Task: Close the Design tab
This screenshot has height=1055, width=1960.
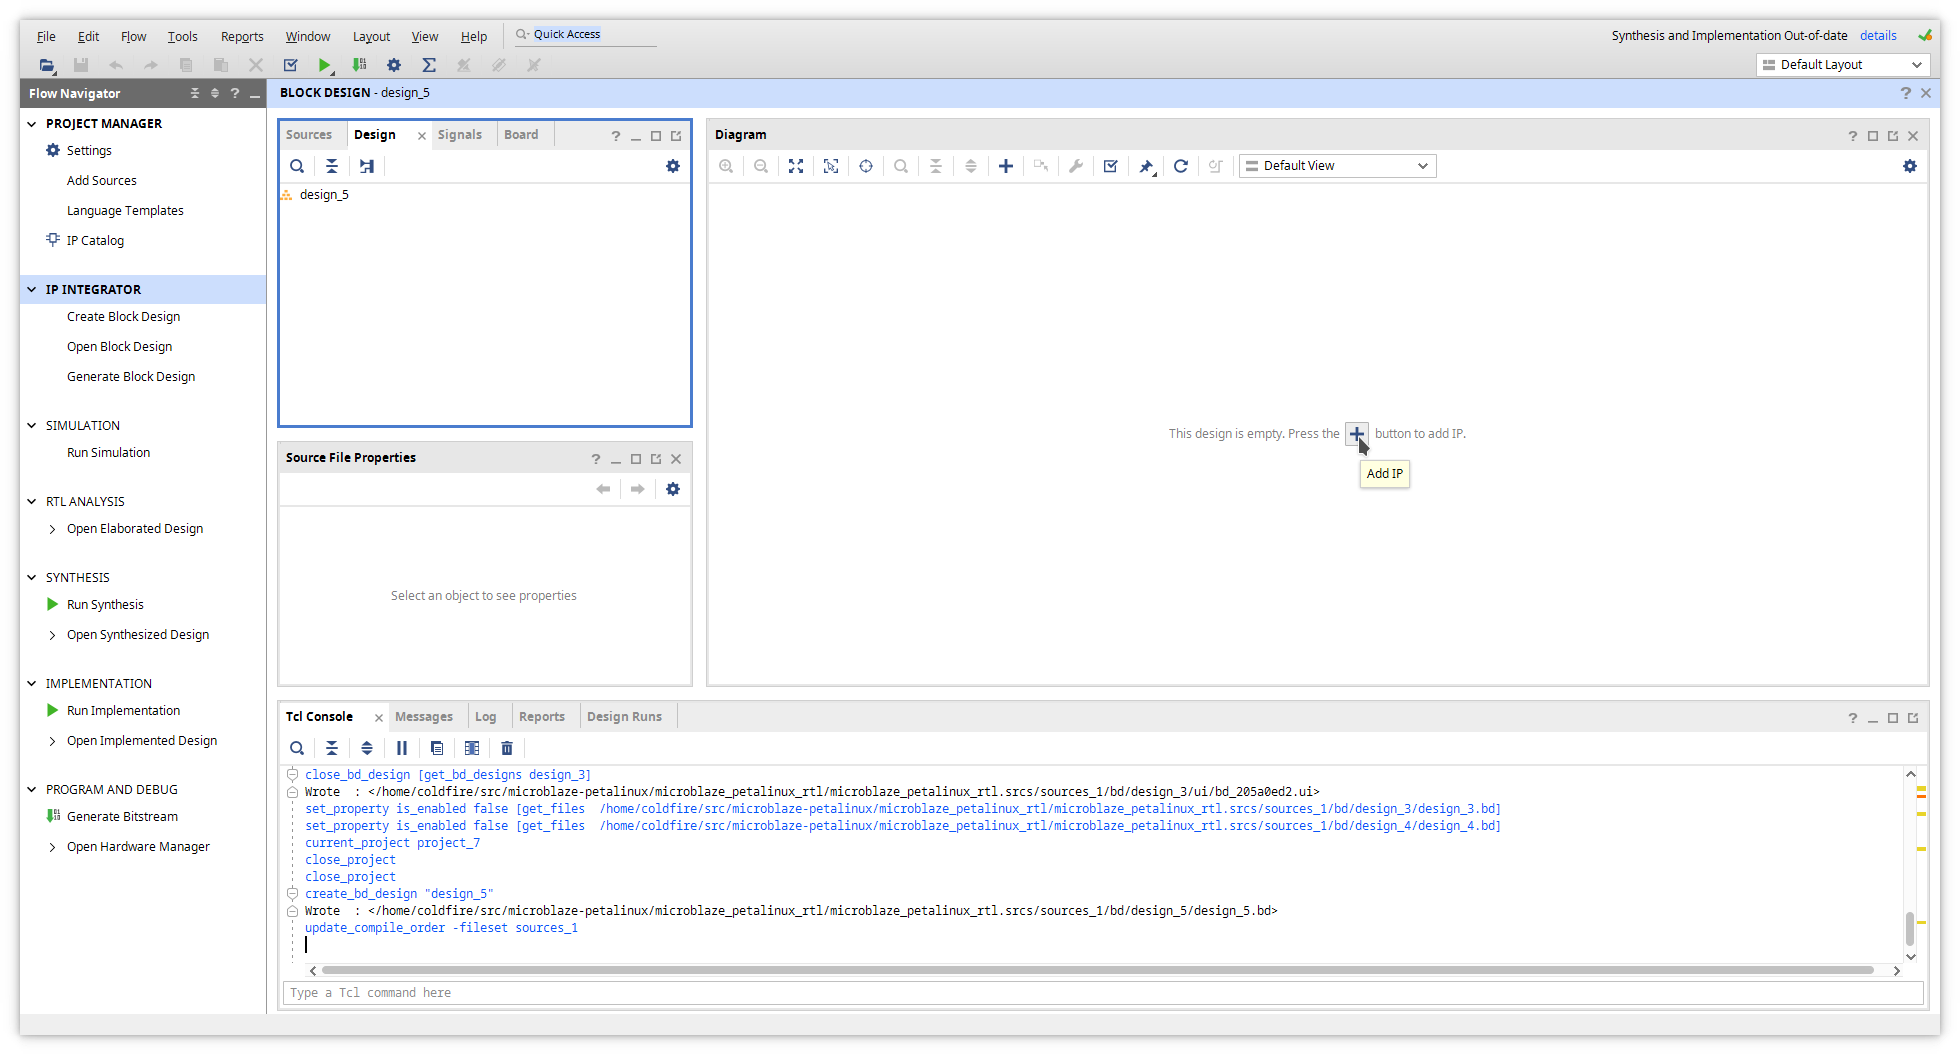Action: [422, 136]
